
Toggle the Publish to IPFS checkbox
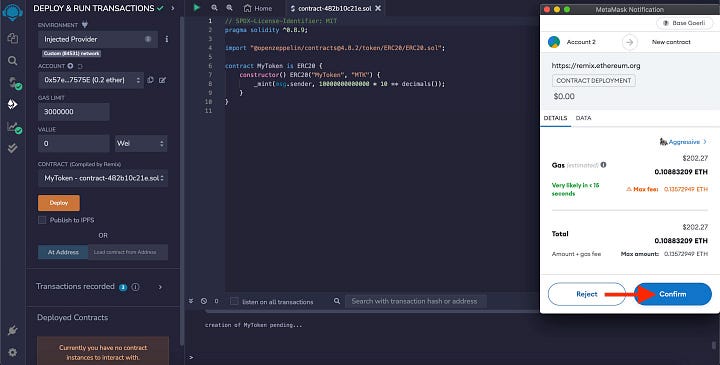click(x=42, y=220)
